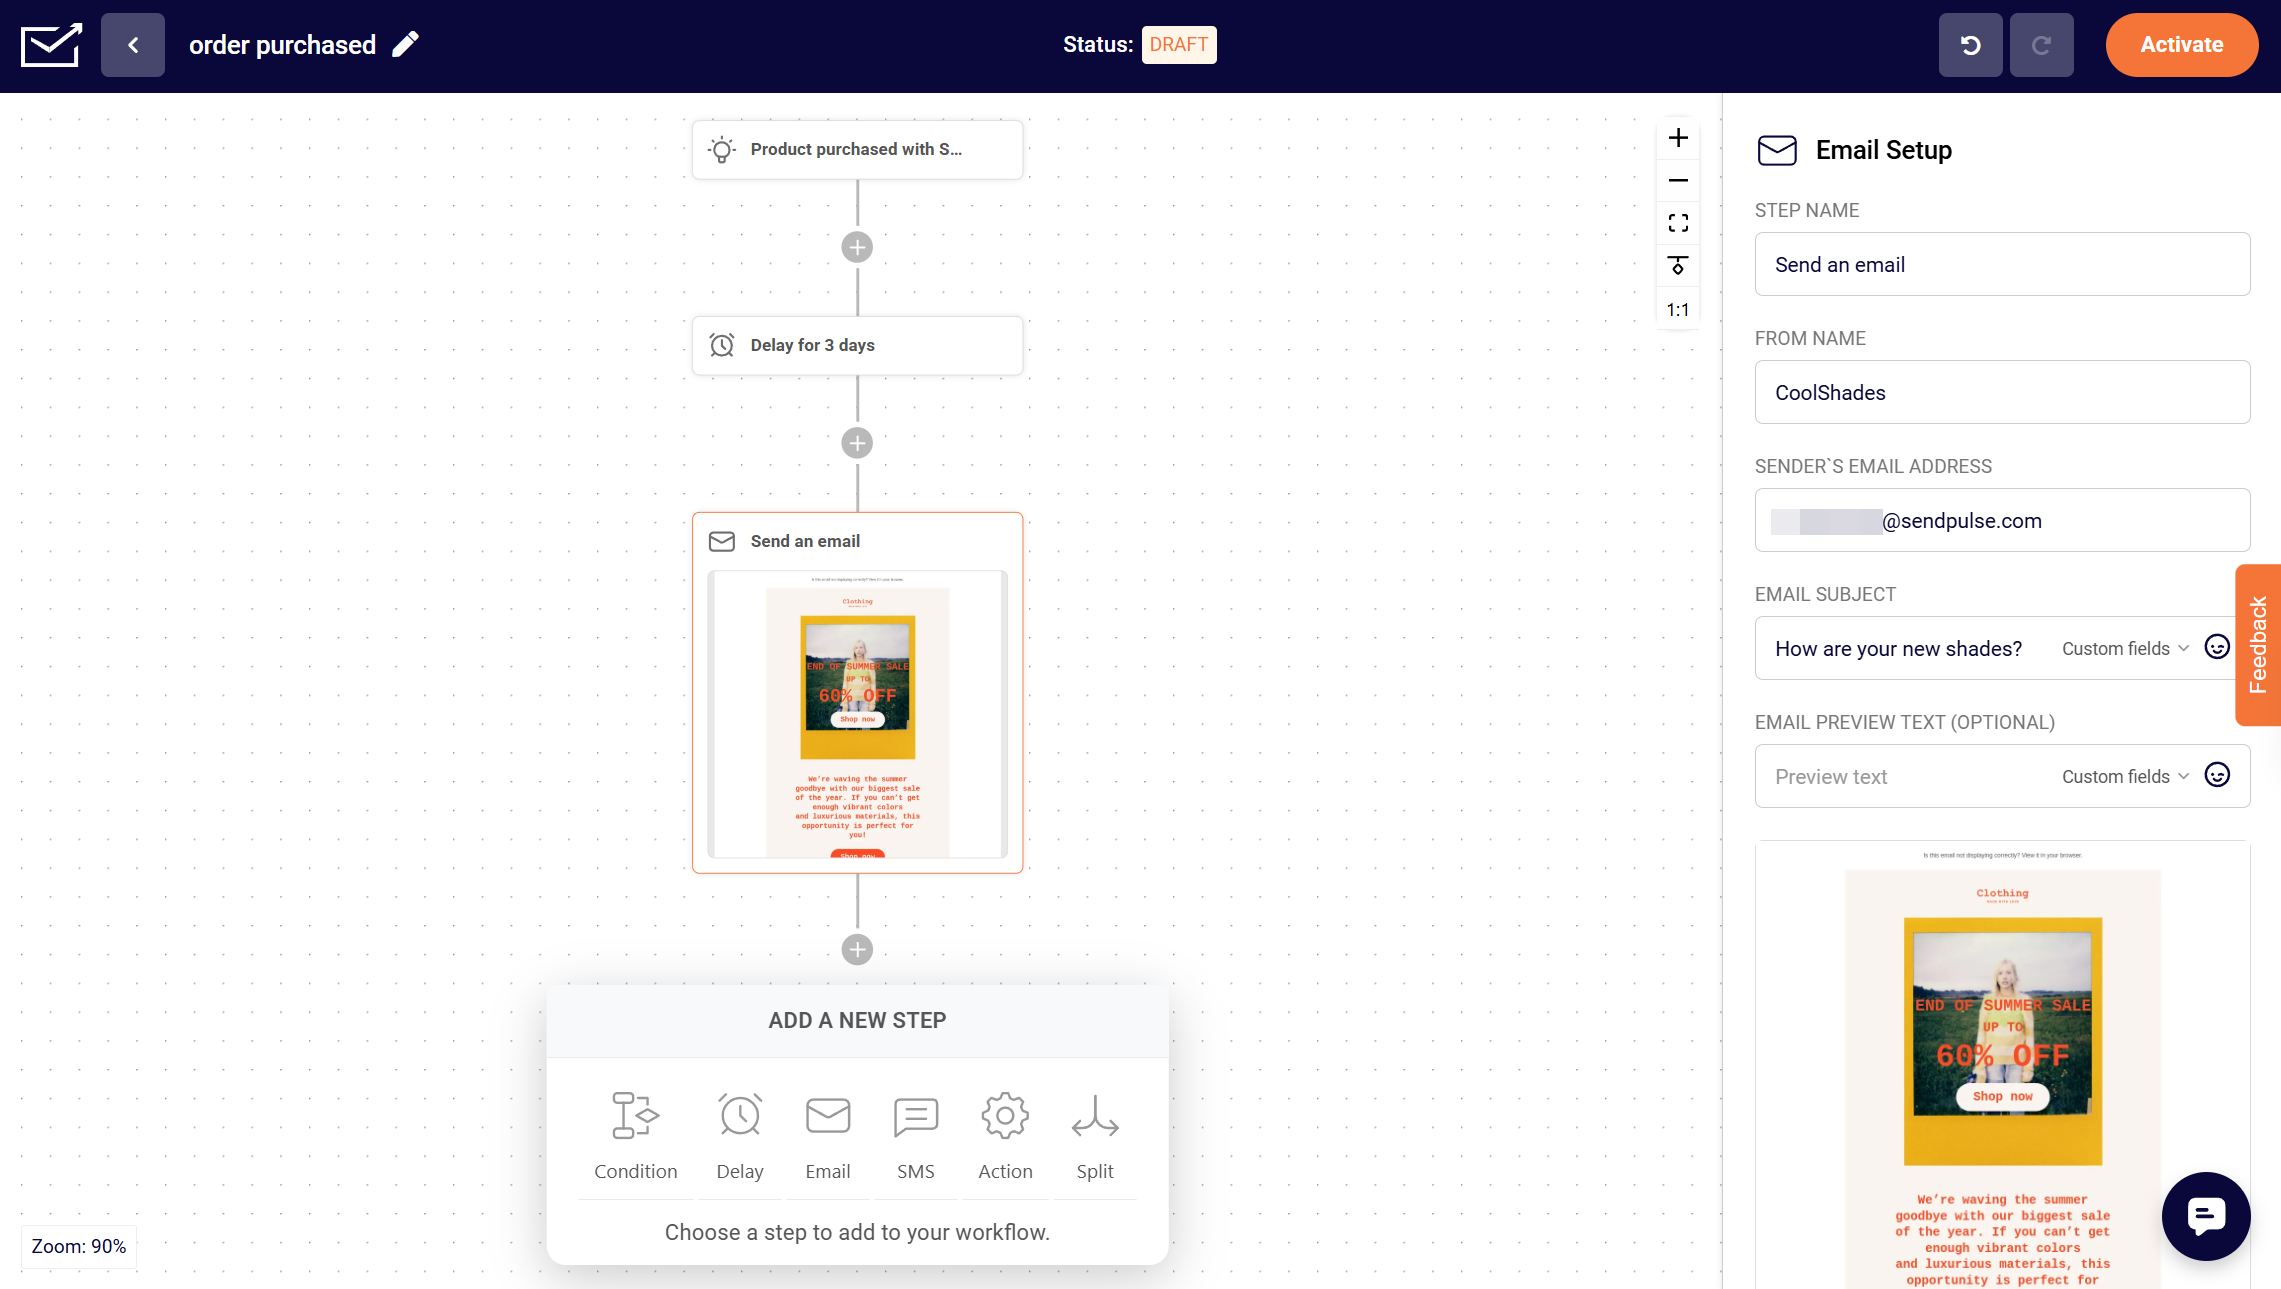Viewport: 2281px width, 1289px height.
Task: Add a step below Send an email block
Action: [x=857, y=949]
